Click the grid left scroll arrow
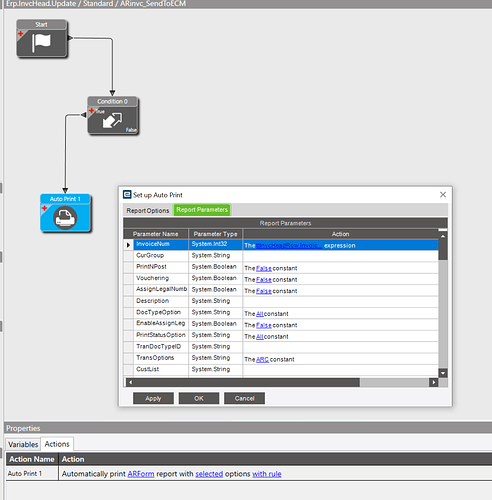The image size is (492, 500). [130, 382]
